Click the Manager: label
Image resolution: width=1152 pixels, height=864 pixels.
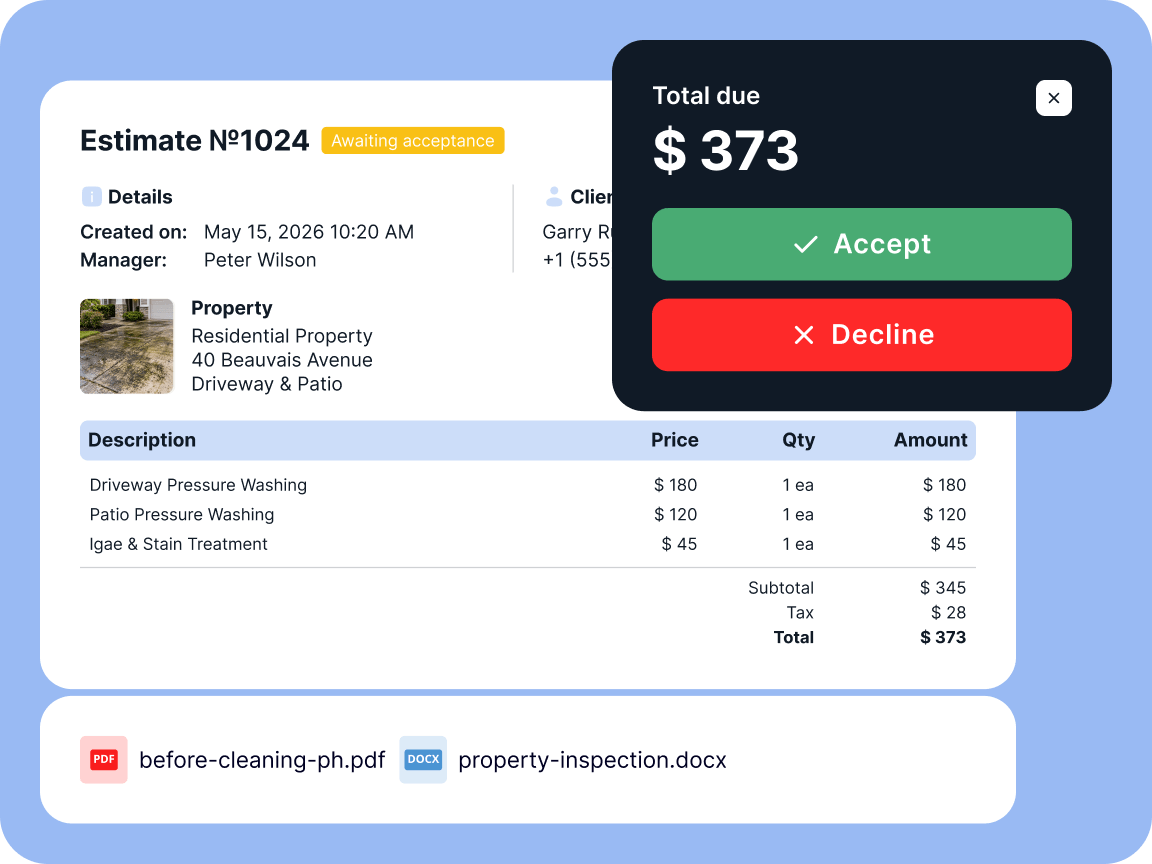[123, 260]
